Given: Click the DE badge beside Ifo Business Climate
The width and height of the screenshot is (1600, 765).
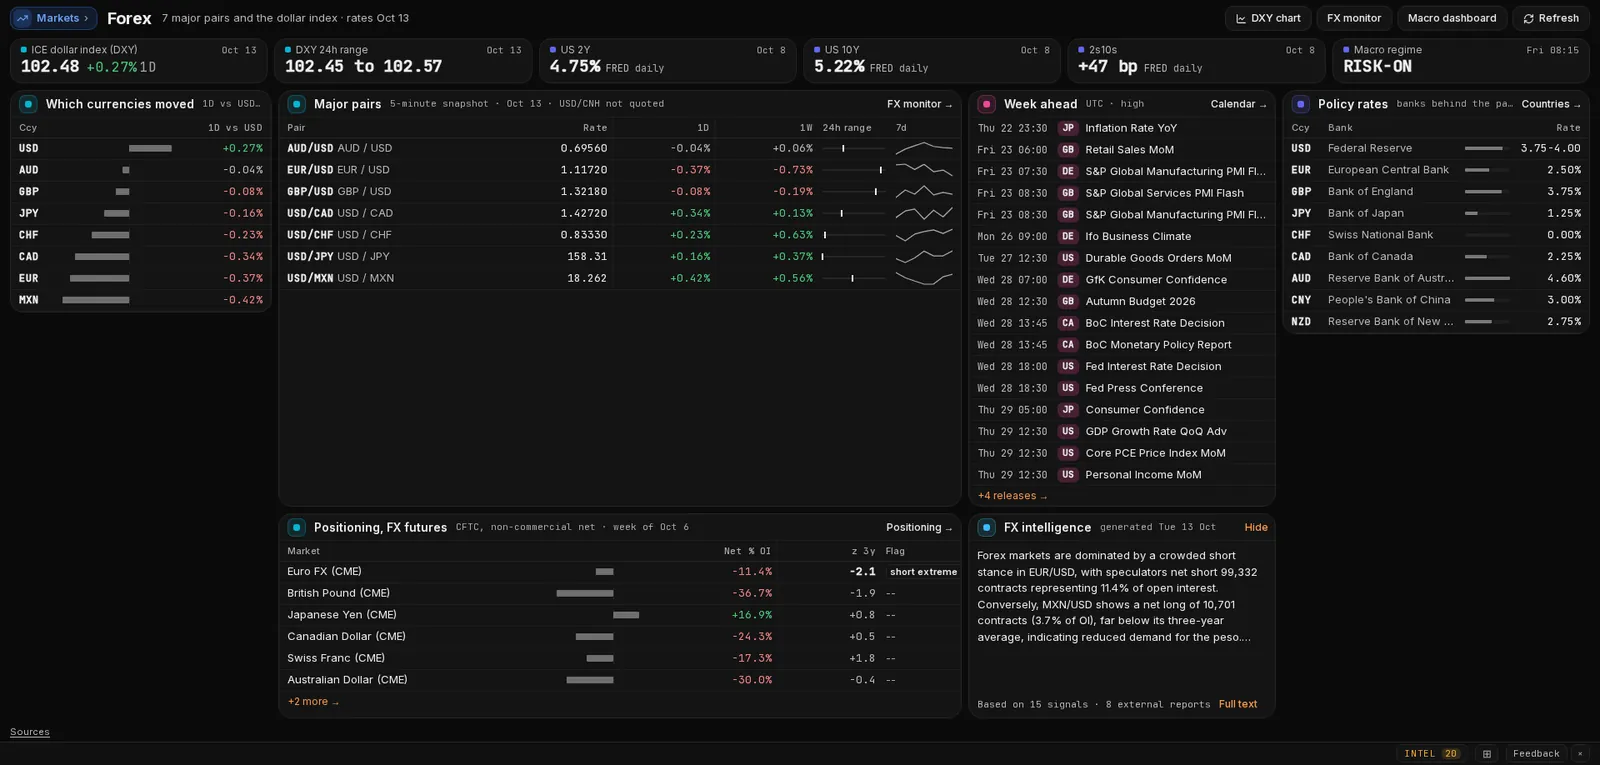Looking at the screenshot, I should click(x=1068, y=236).
